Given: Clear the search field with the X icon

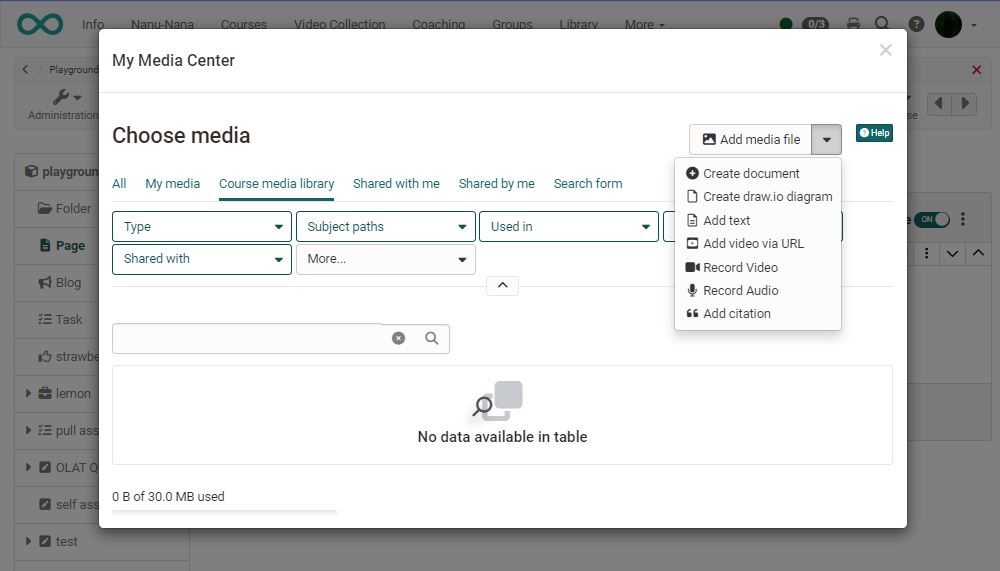Looking at the screenshot, I should click(x=398, y=338).
